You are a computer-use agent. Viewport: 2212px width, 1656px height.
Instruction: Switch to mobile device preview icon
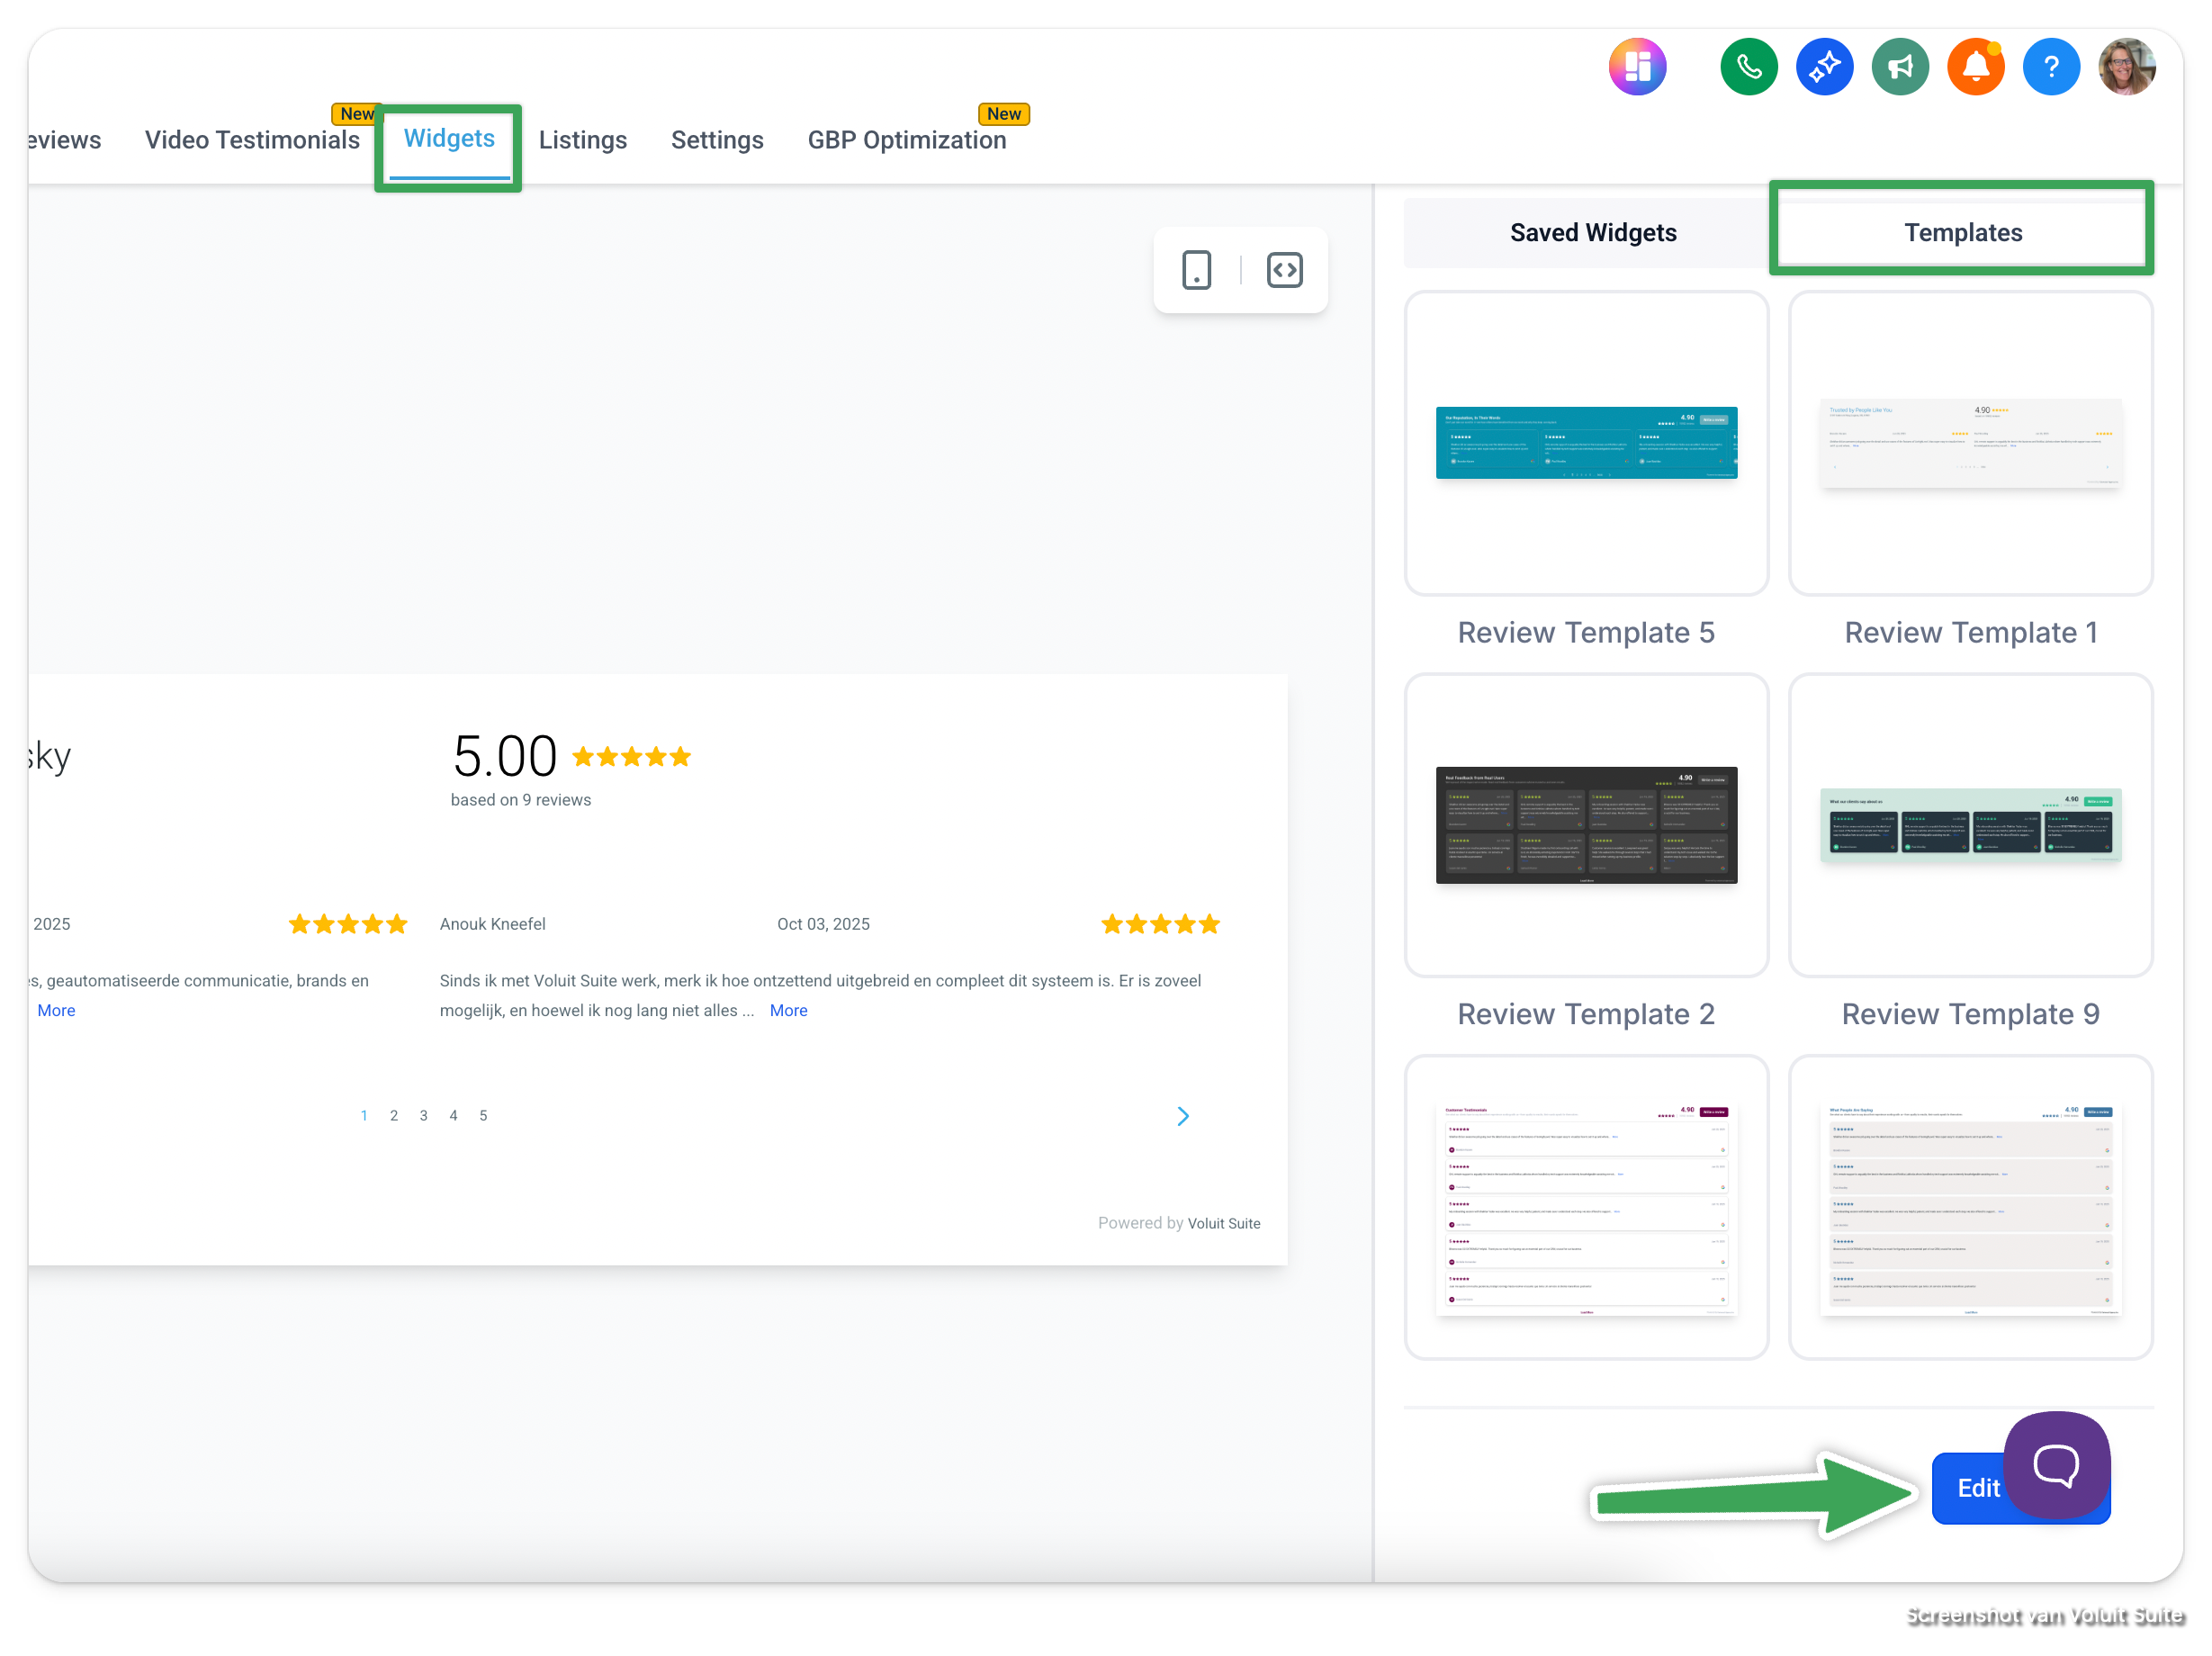[x=1196, y=270]
